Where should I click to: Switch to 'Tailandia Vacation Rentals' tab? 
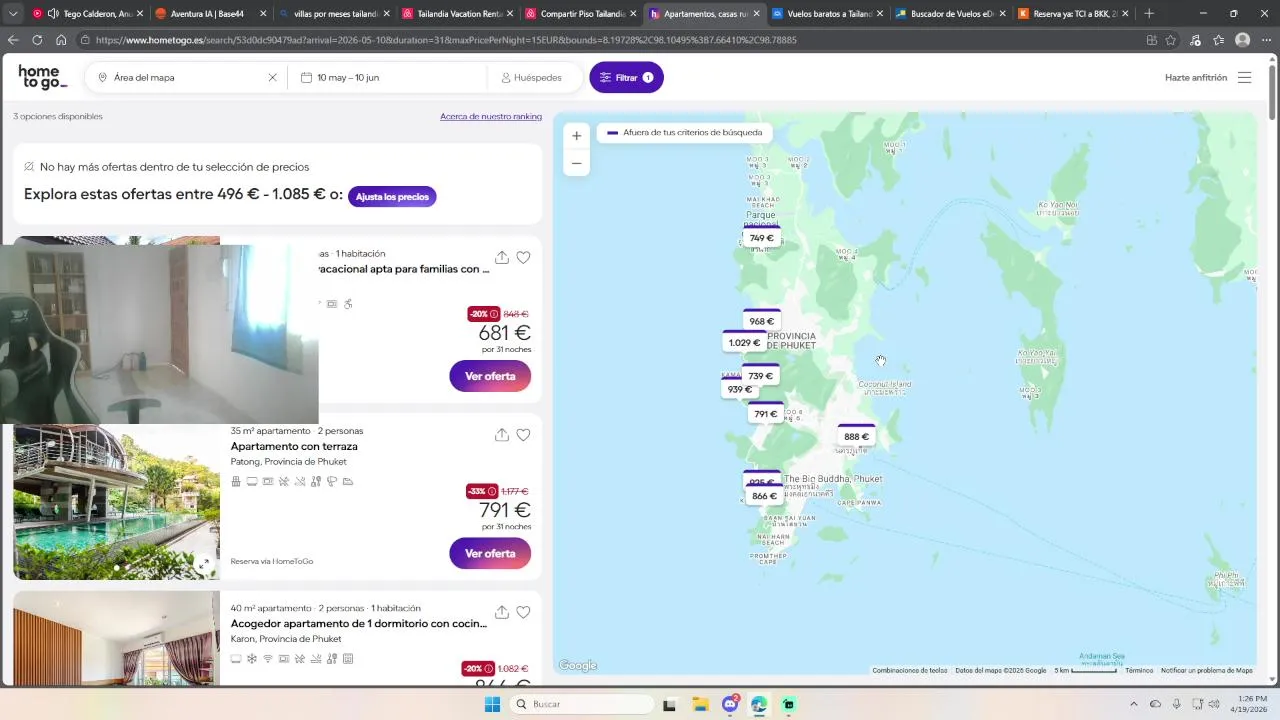coord(455,14)
